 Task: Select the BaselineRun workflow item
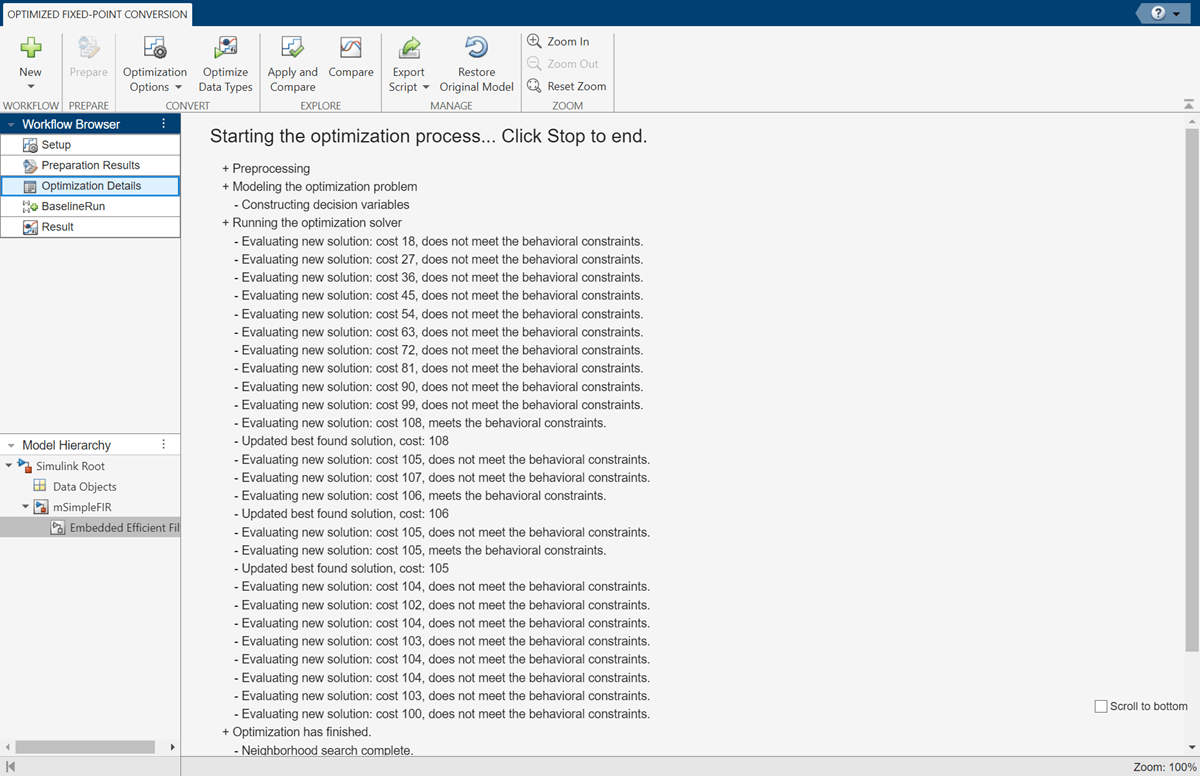pyautogui.click(x=72, y=206)
